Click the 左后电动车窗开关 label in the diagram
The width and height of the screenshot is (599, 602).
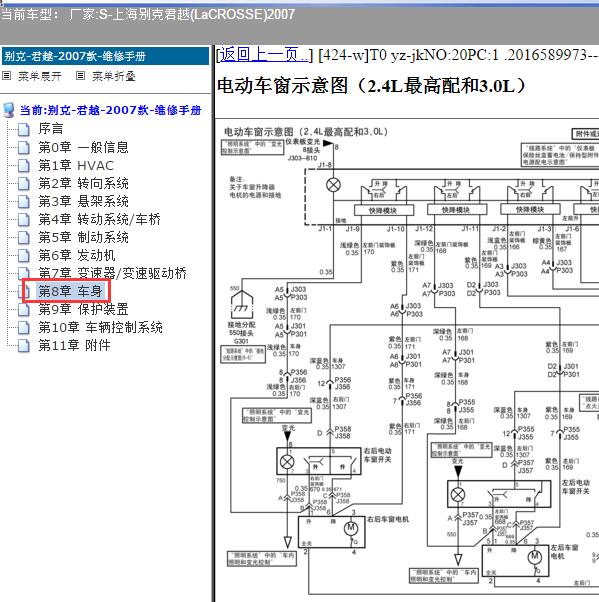coord(576,487)
